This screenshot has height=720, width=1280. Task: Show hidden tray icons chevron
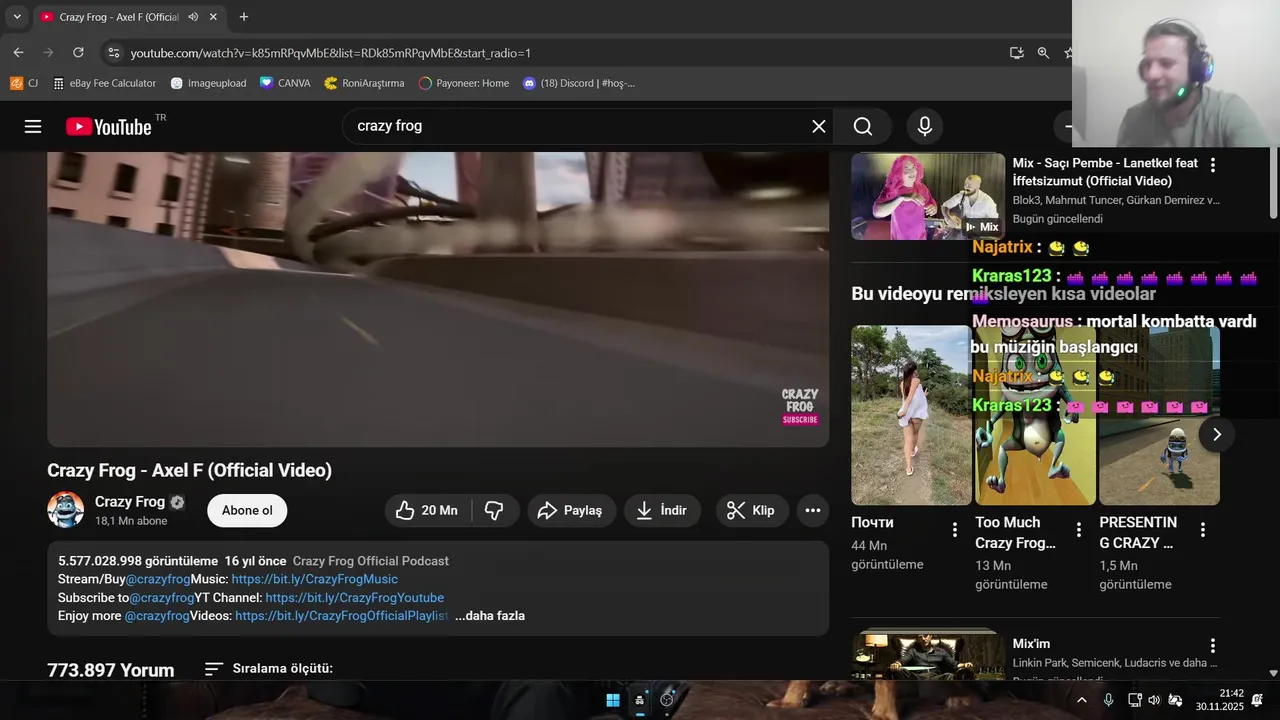click(x=1081, y=700)
